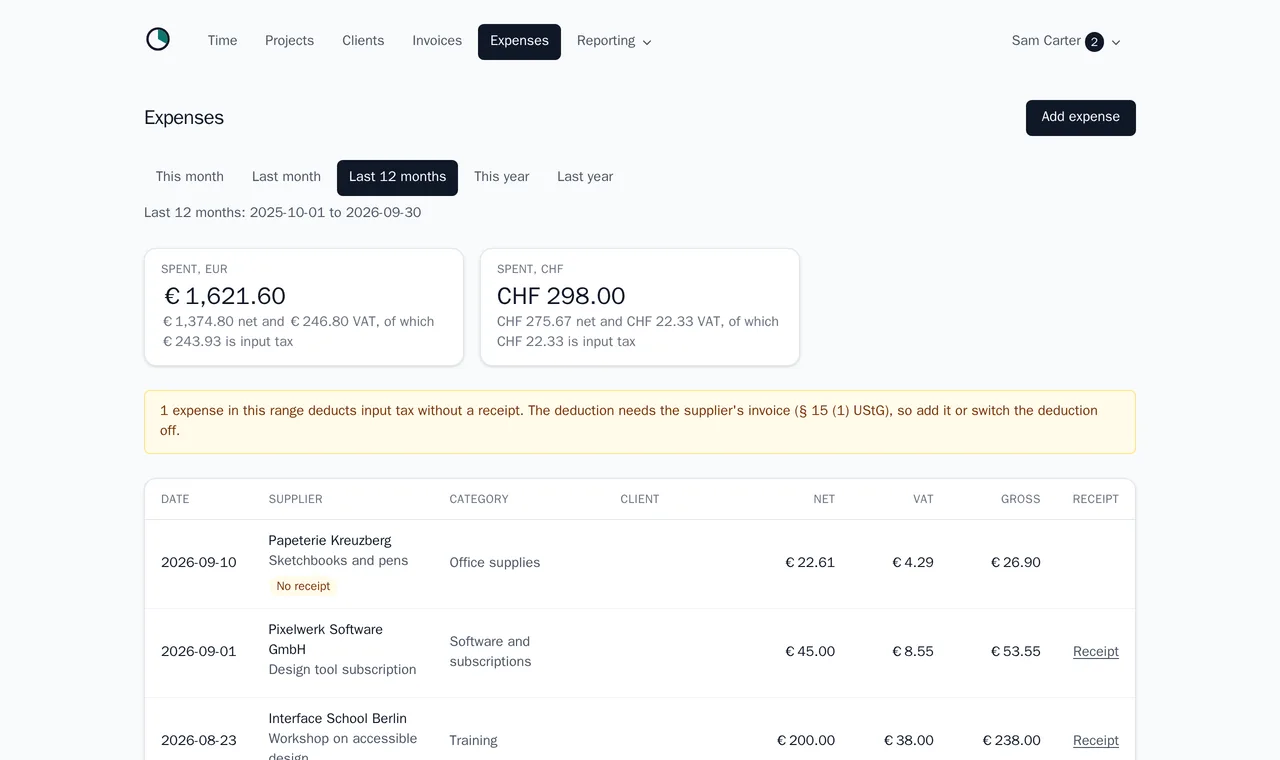The image size is (1280, 760).
Task: Click the Sketchbooks and pens description
Action: coord(338,561)
